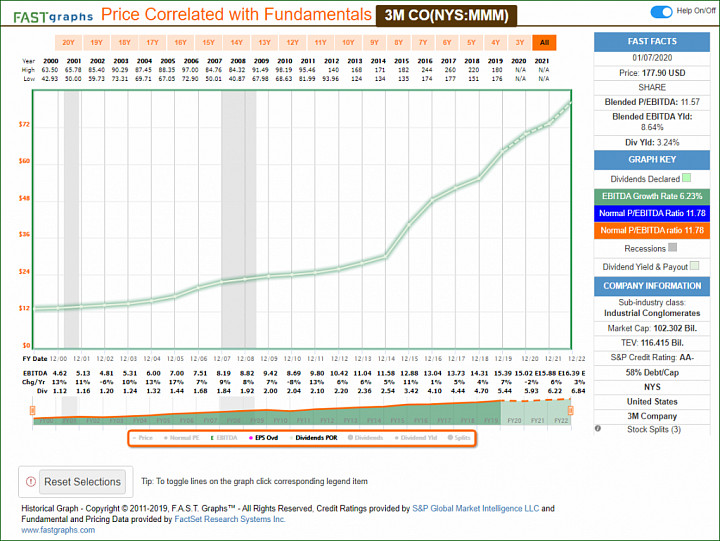Toggle the Normal PE legend item

point(182,438)
